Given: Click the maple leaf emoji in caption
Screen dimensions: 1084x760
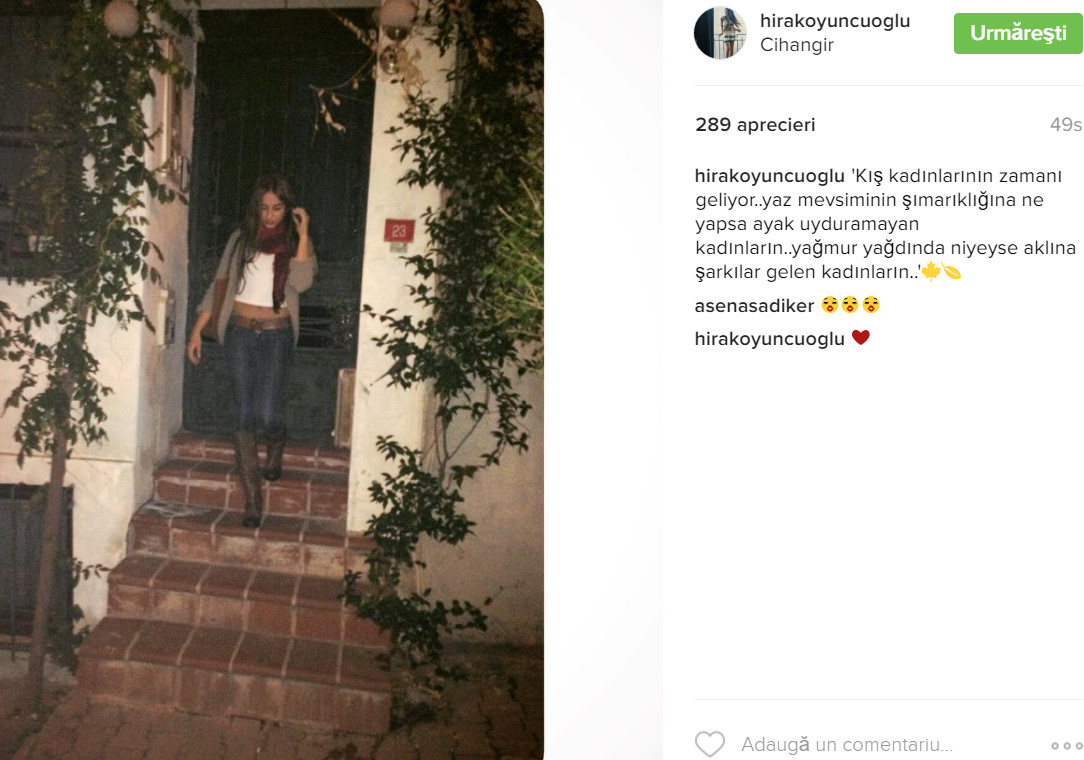Looking at the screenshot, I should coord(931,271).
